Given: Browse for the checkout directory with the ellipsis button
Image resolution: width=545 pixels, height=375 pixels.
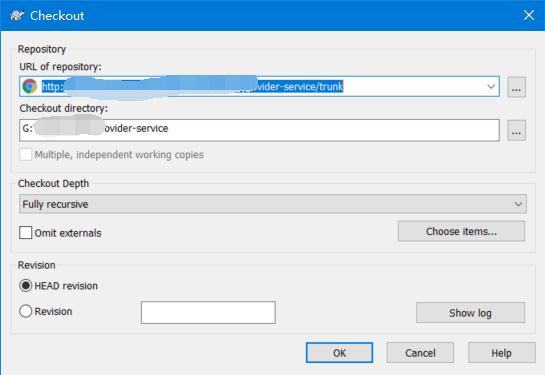Looking at the screenshot, I should click(x=516, y=130).
